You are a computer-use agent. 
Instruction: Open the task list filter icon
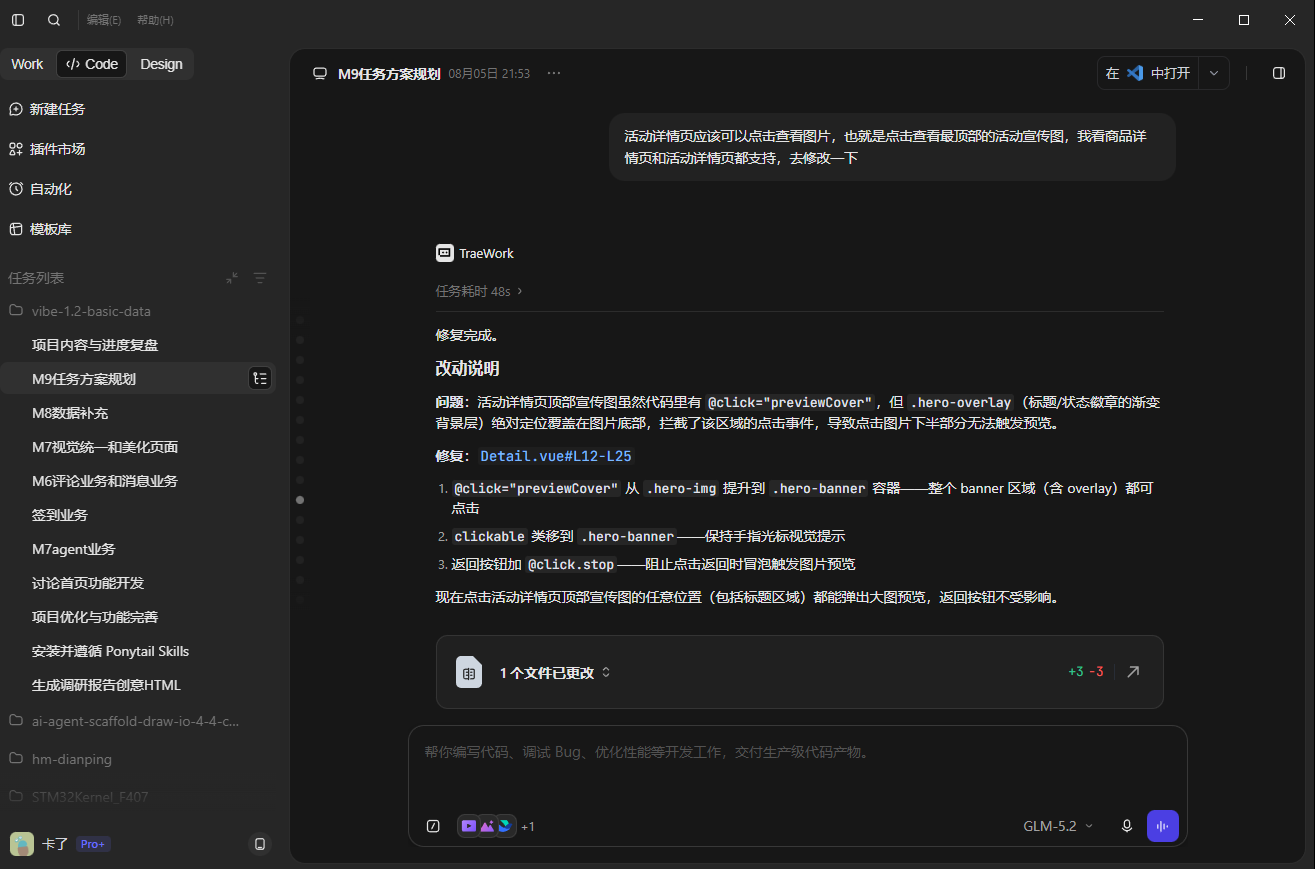(x=260, y=278)
